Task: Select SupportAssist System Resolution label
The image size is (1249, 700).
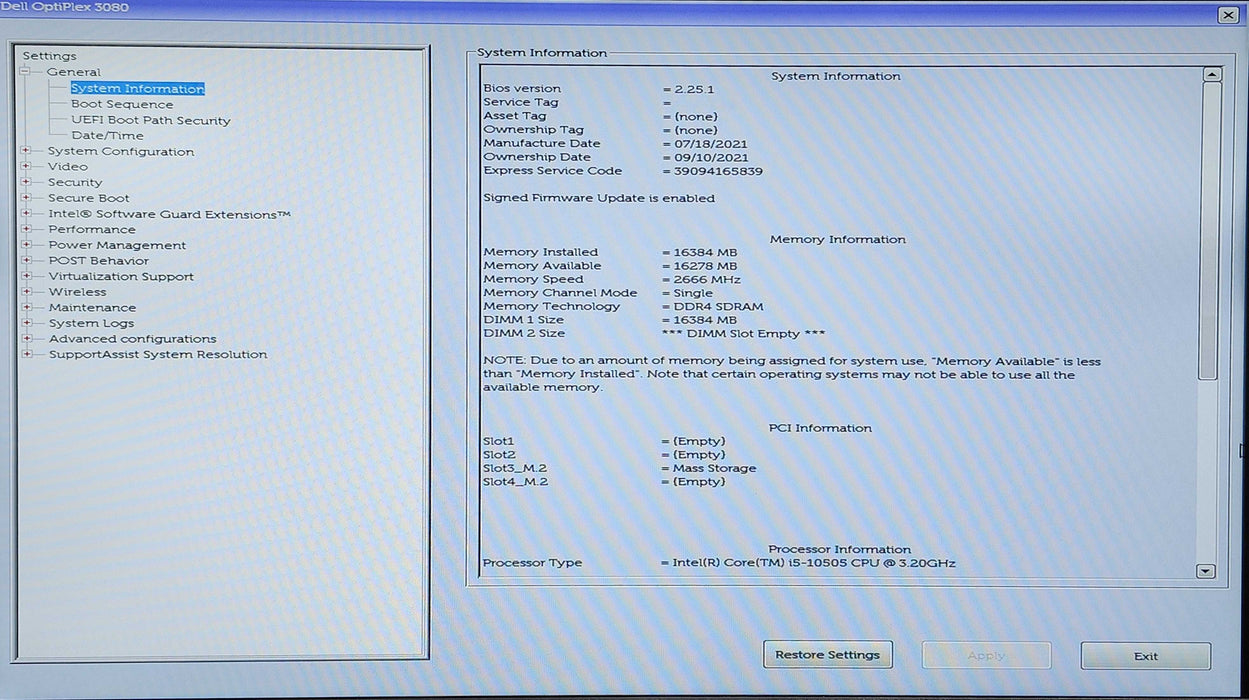Action: coord(158,354)
